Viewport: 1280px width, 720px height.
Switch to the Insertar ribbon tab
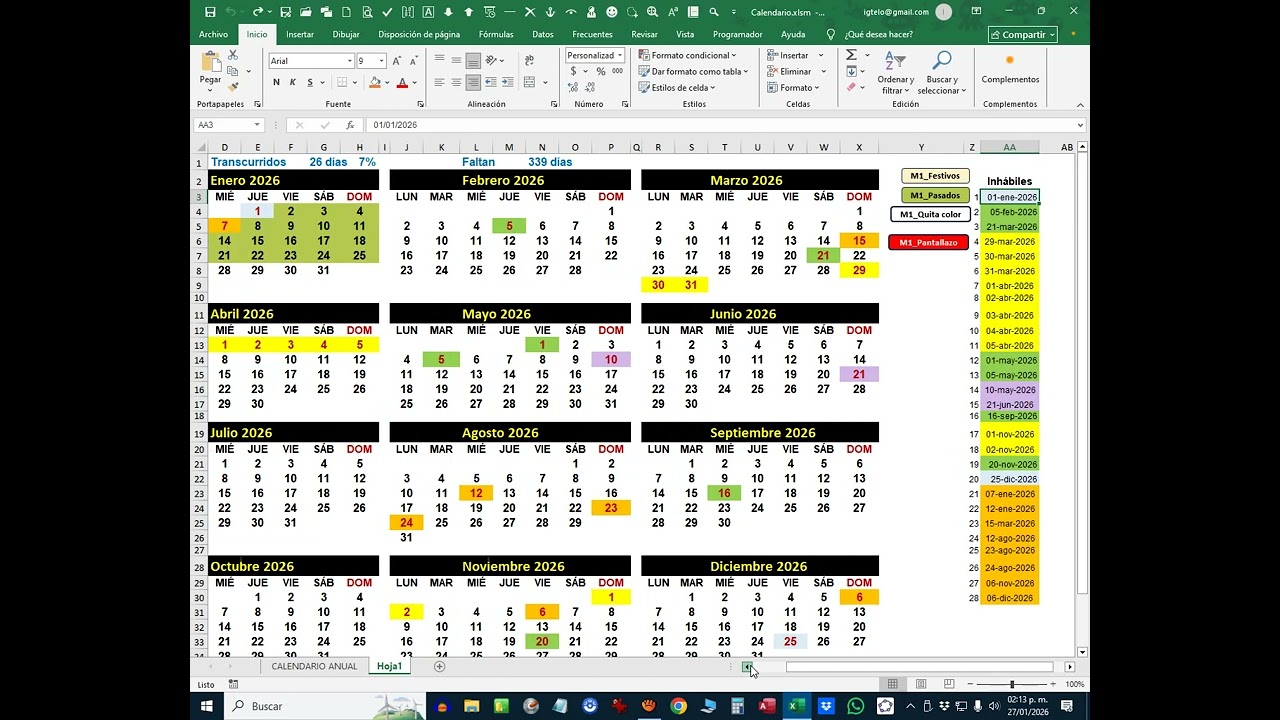click(x=300, y=34)
